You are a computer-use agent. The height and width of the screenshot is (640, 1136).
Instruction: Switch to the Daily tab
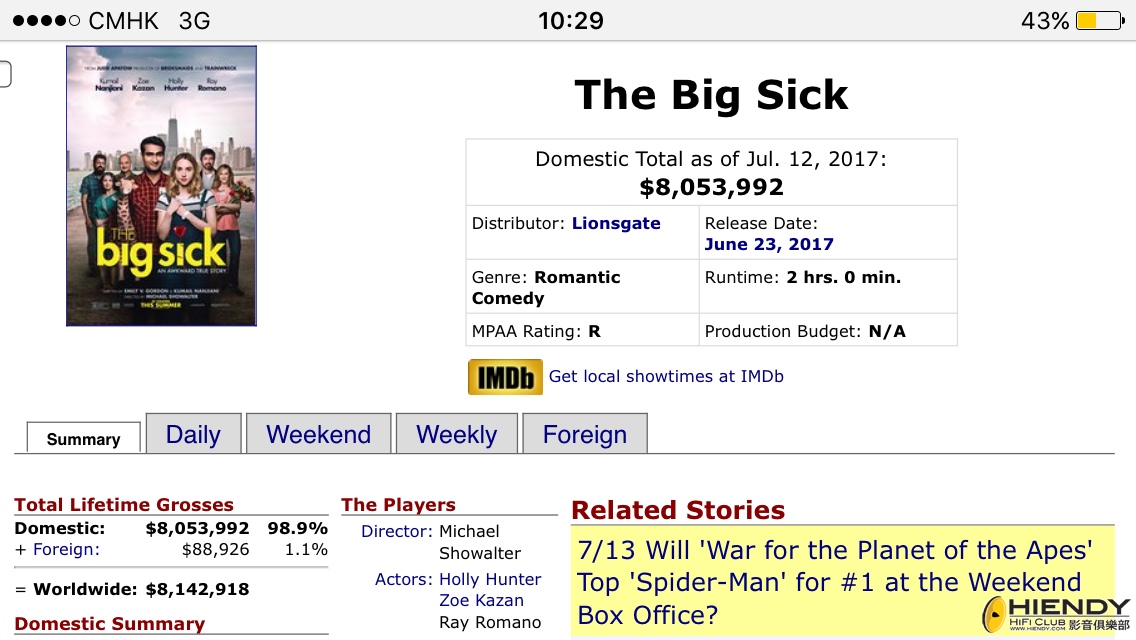pyautogui.click(x=193, y=435)
